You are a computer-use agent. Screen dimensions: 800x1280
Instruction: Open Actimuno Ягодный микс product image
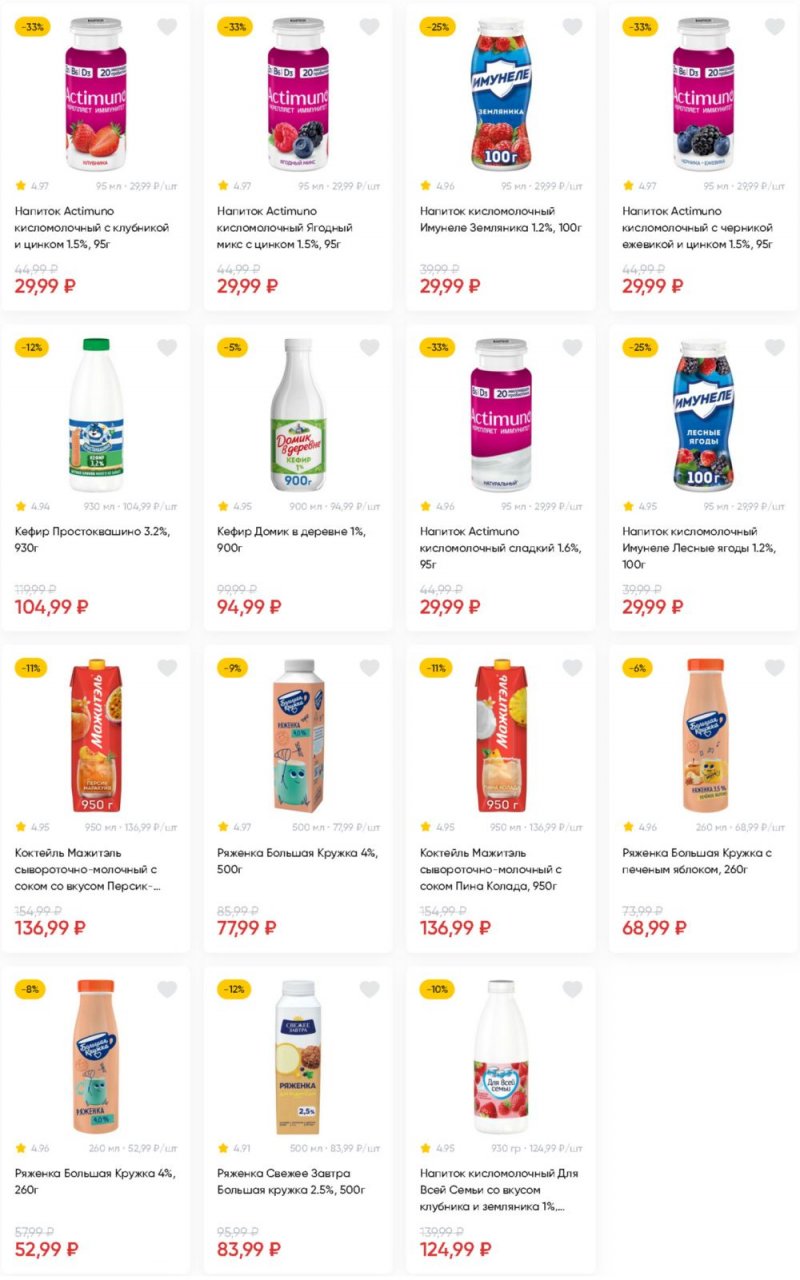tap(297, 93)
